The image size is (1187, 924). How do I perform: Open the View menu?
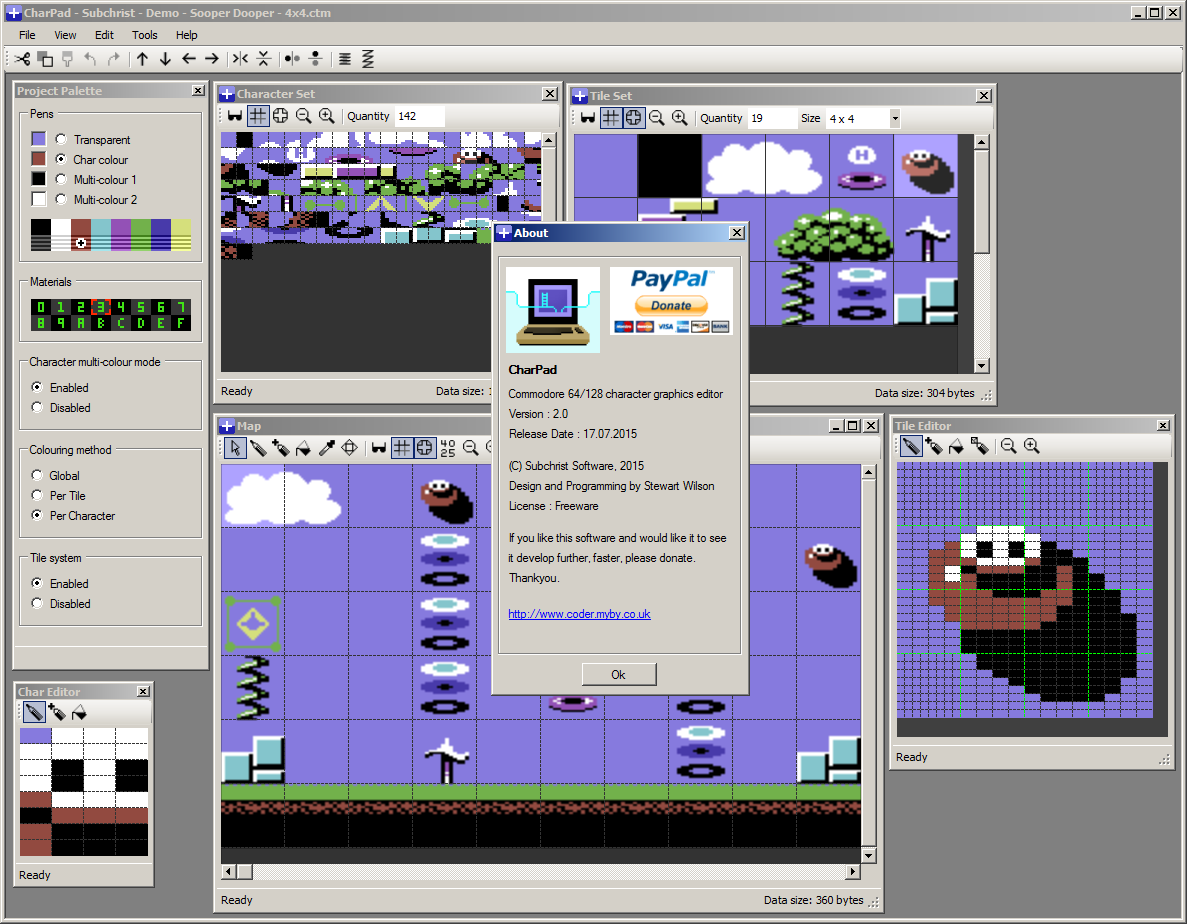(x=65, y=35)
